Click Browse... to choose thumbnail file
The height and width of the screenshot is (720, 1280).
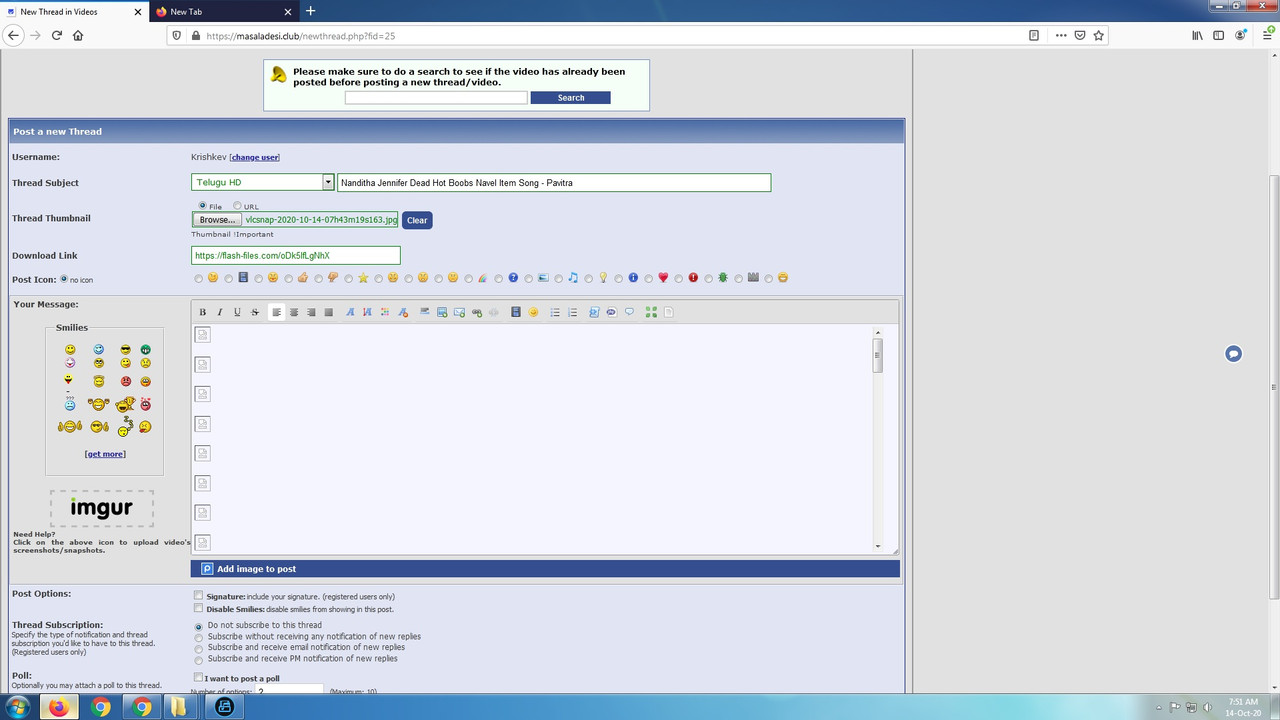coord(217,220)
